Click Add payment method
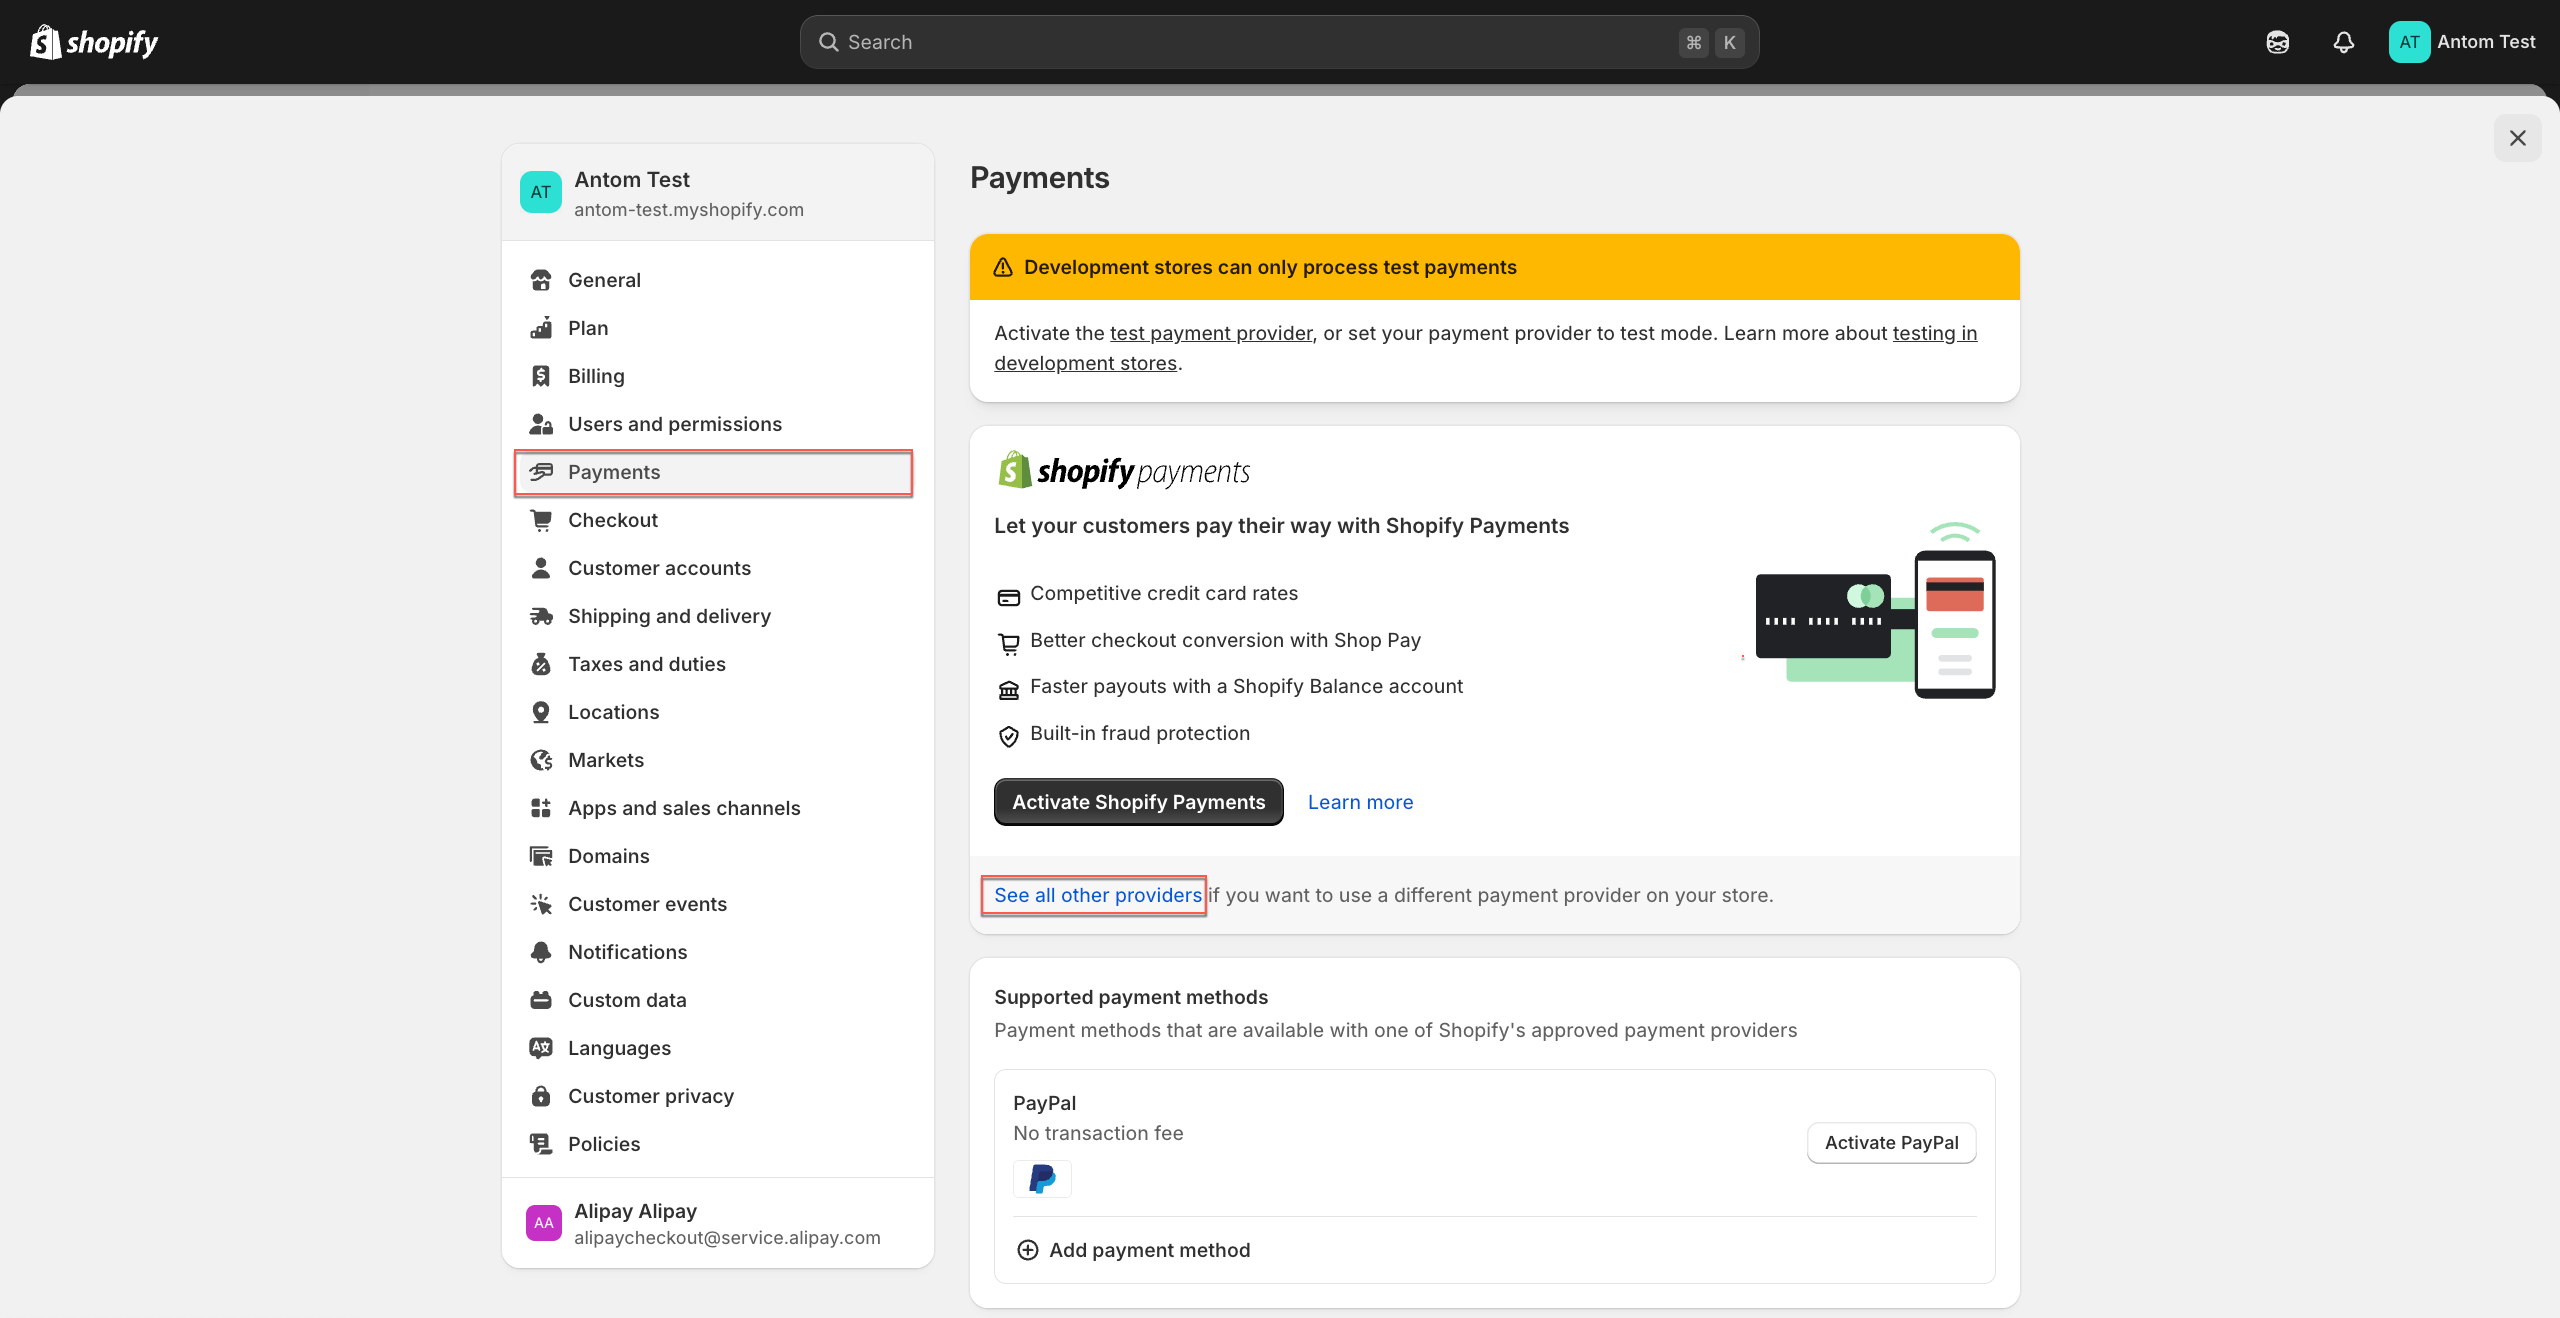This screenshot has height=1318, width=2560. 1133,1250
